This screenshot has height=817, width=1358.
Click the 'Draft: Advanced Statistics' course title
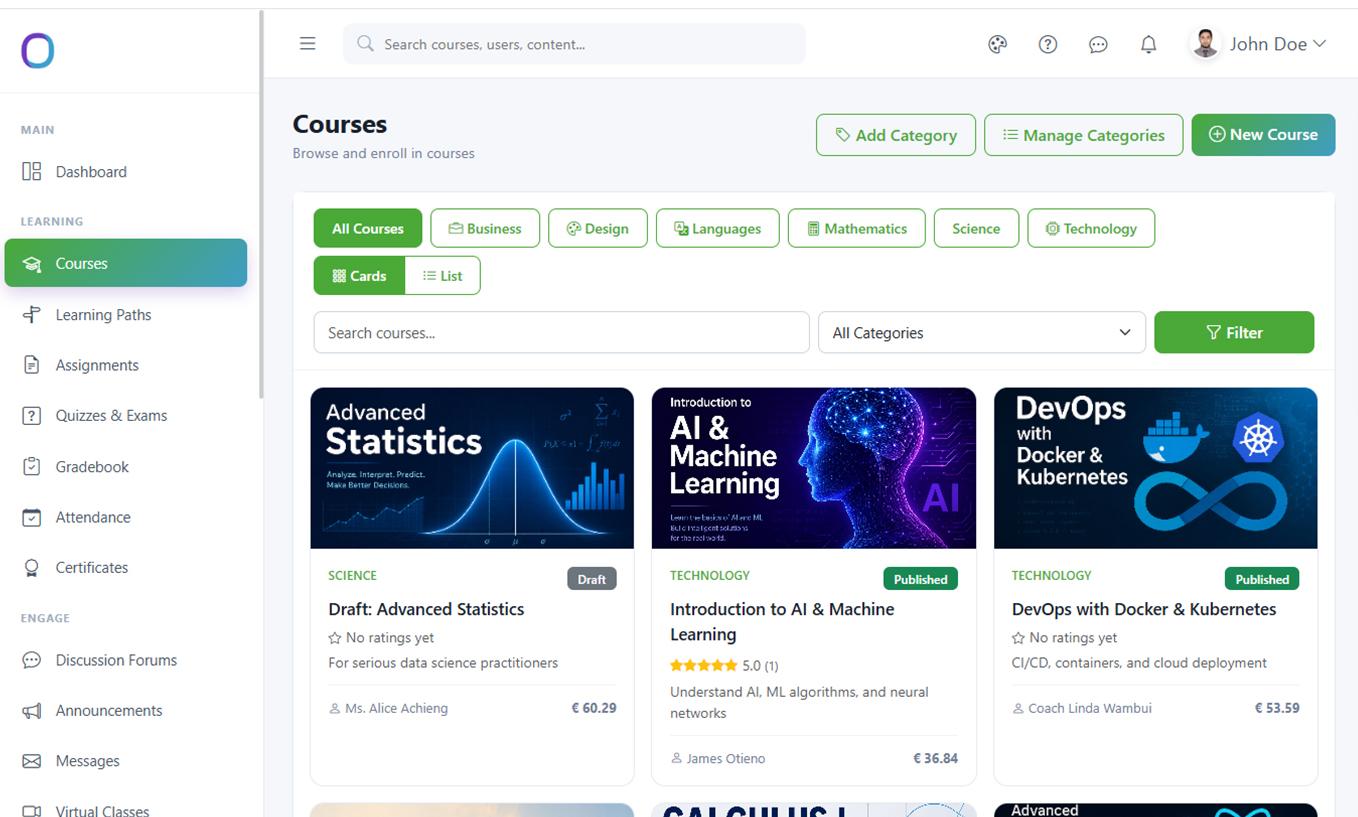426,609
